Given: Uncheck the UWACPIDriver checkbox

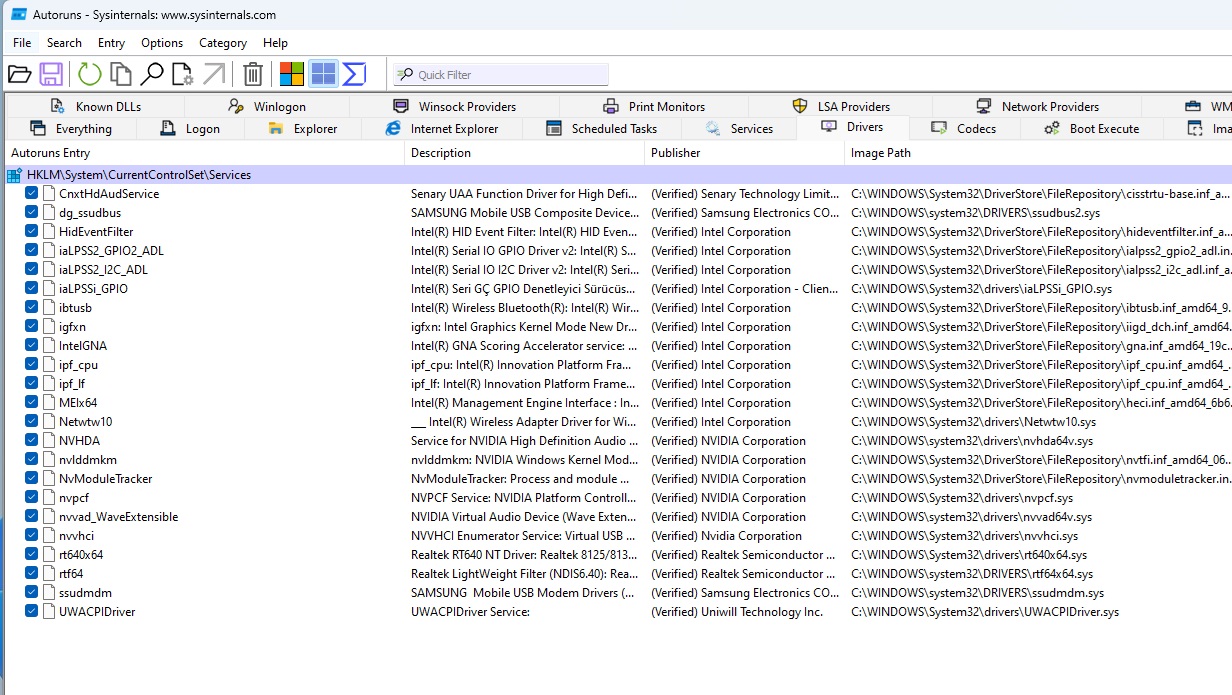Looking at the screenshot, I should (x=32, y=612).
